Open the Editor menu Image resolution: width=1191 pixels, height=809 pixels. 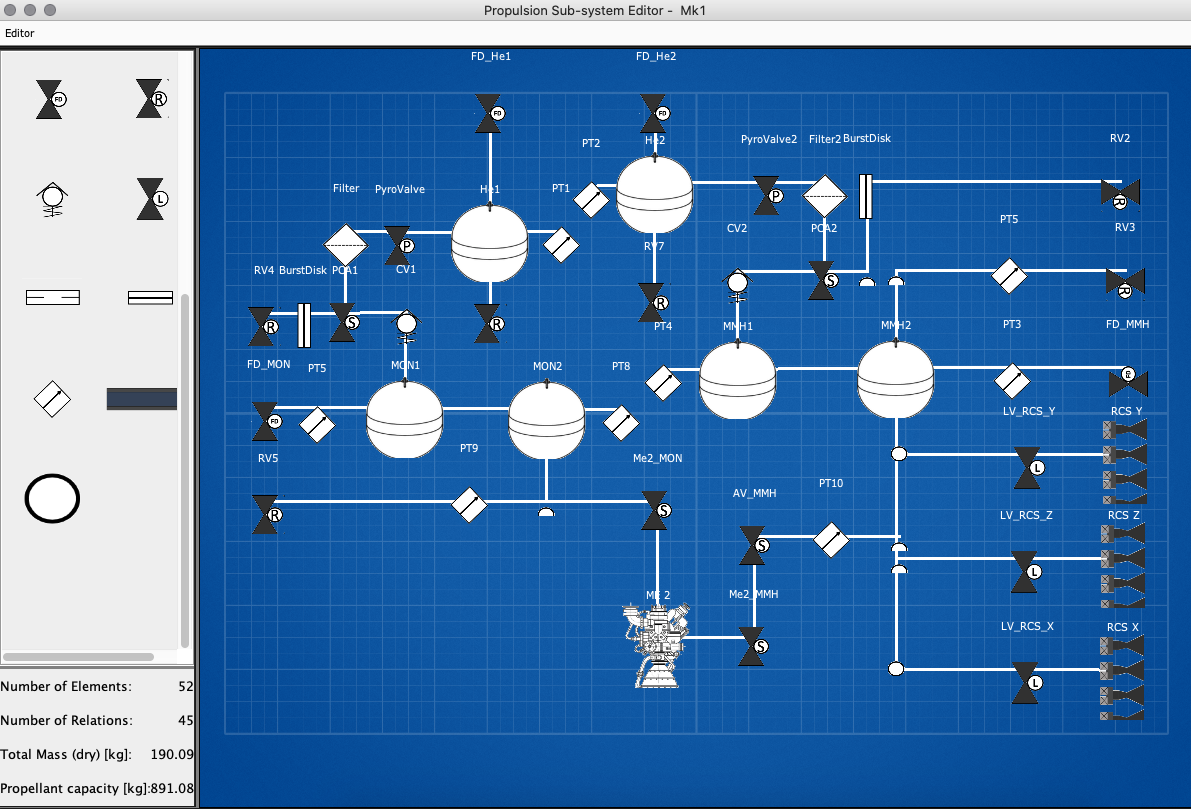click(x=20, y=33)
